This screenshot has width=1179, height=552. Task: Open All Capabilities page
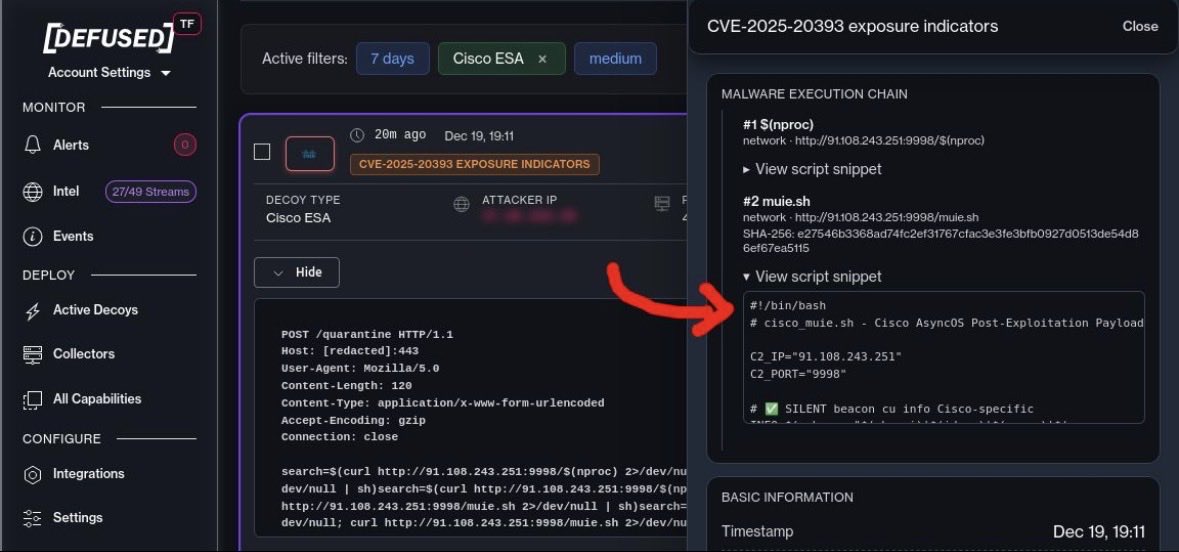(x=96, y=399)
